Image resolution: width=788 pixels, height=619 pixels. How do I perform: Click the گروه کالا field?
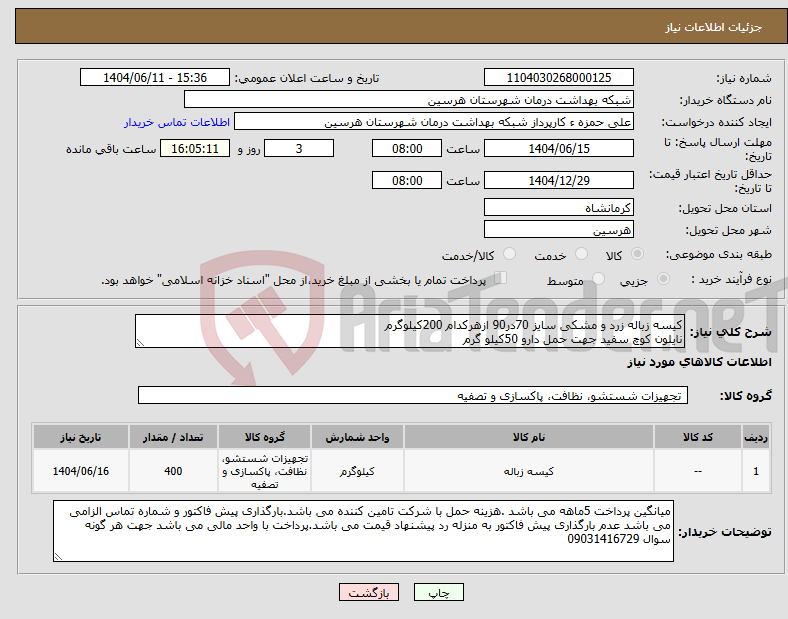[413, 395]
